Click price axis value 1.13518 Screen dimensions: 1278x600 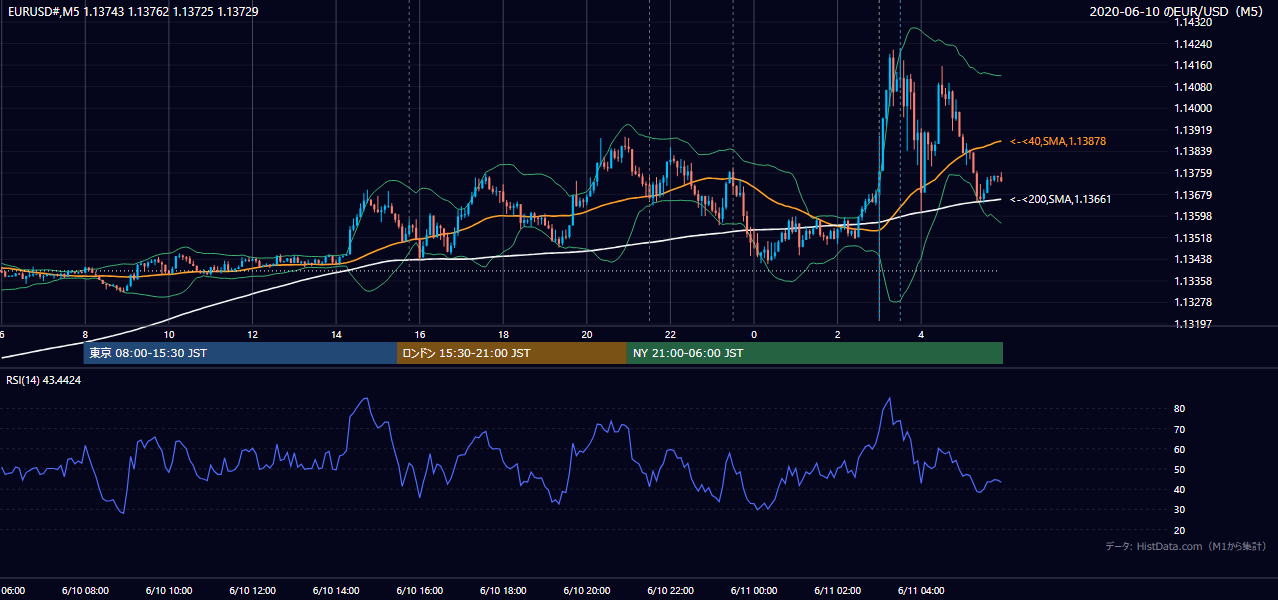(1192, 238)
